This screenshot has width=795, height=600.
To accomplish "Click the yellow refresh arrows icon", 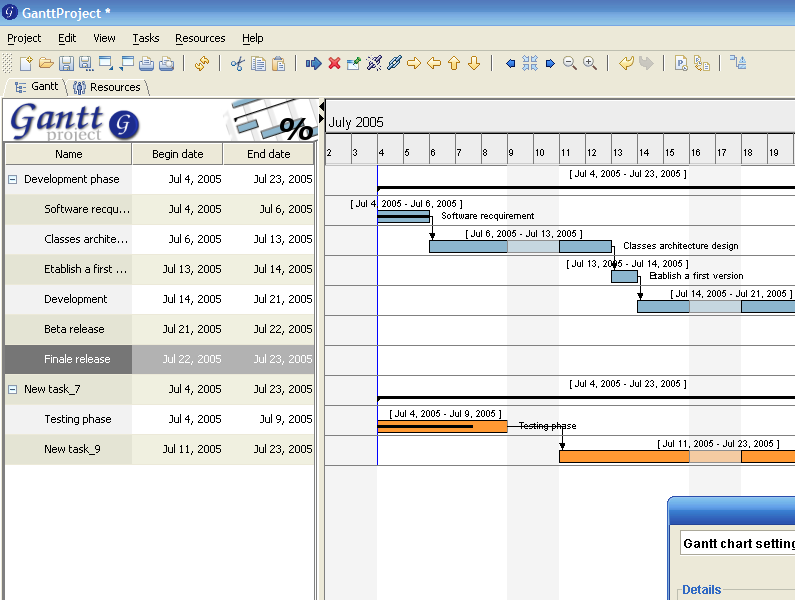I will (202, 63).
